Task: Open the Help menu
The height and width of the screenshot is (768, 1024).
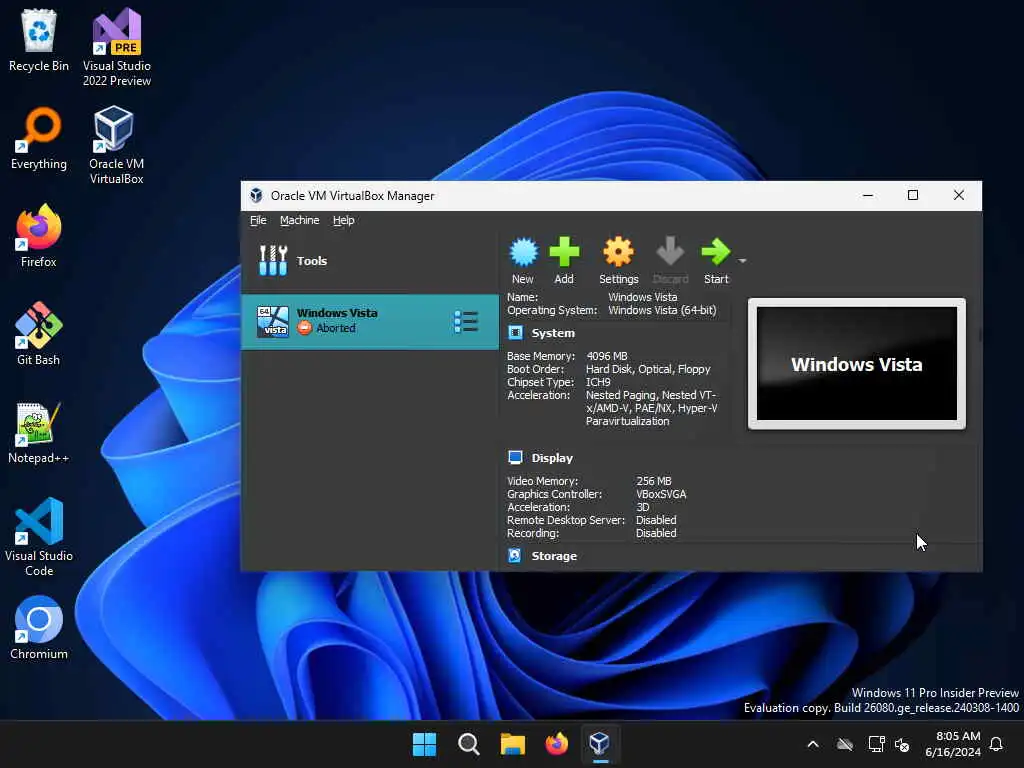Action: point(344,220)
